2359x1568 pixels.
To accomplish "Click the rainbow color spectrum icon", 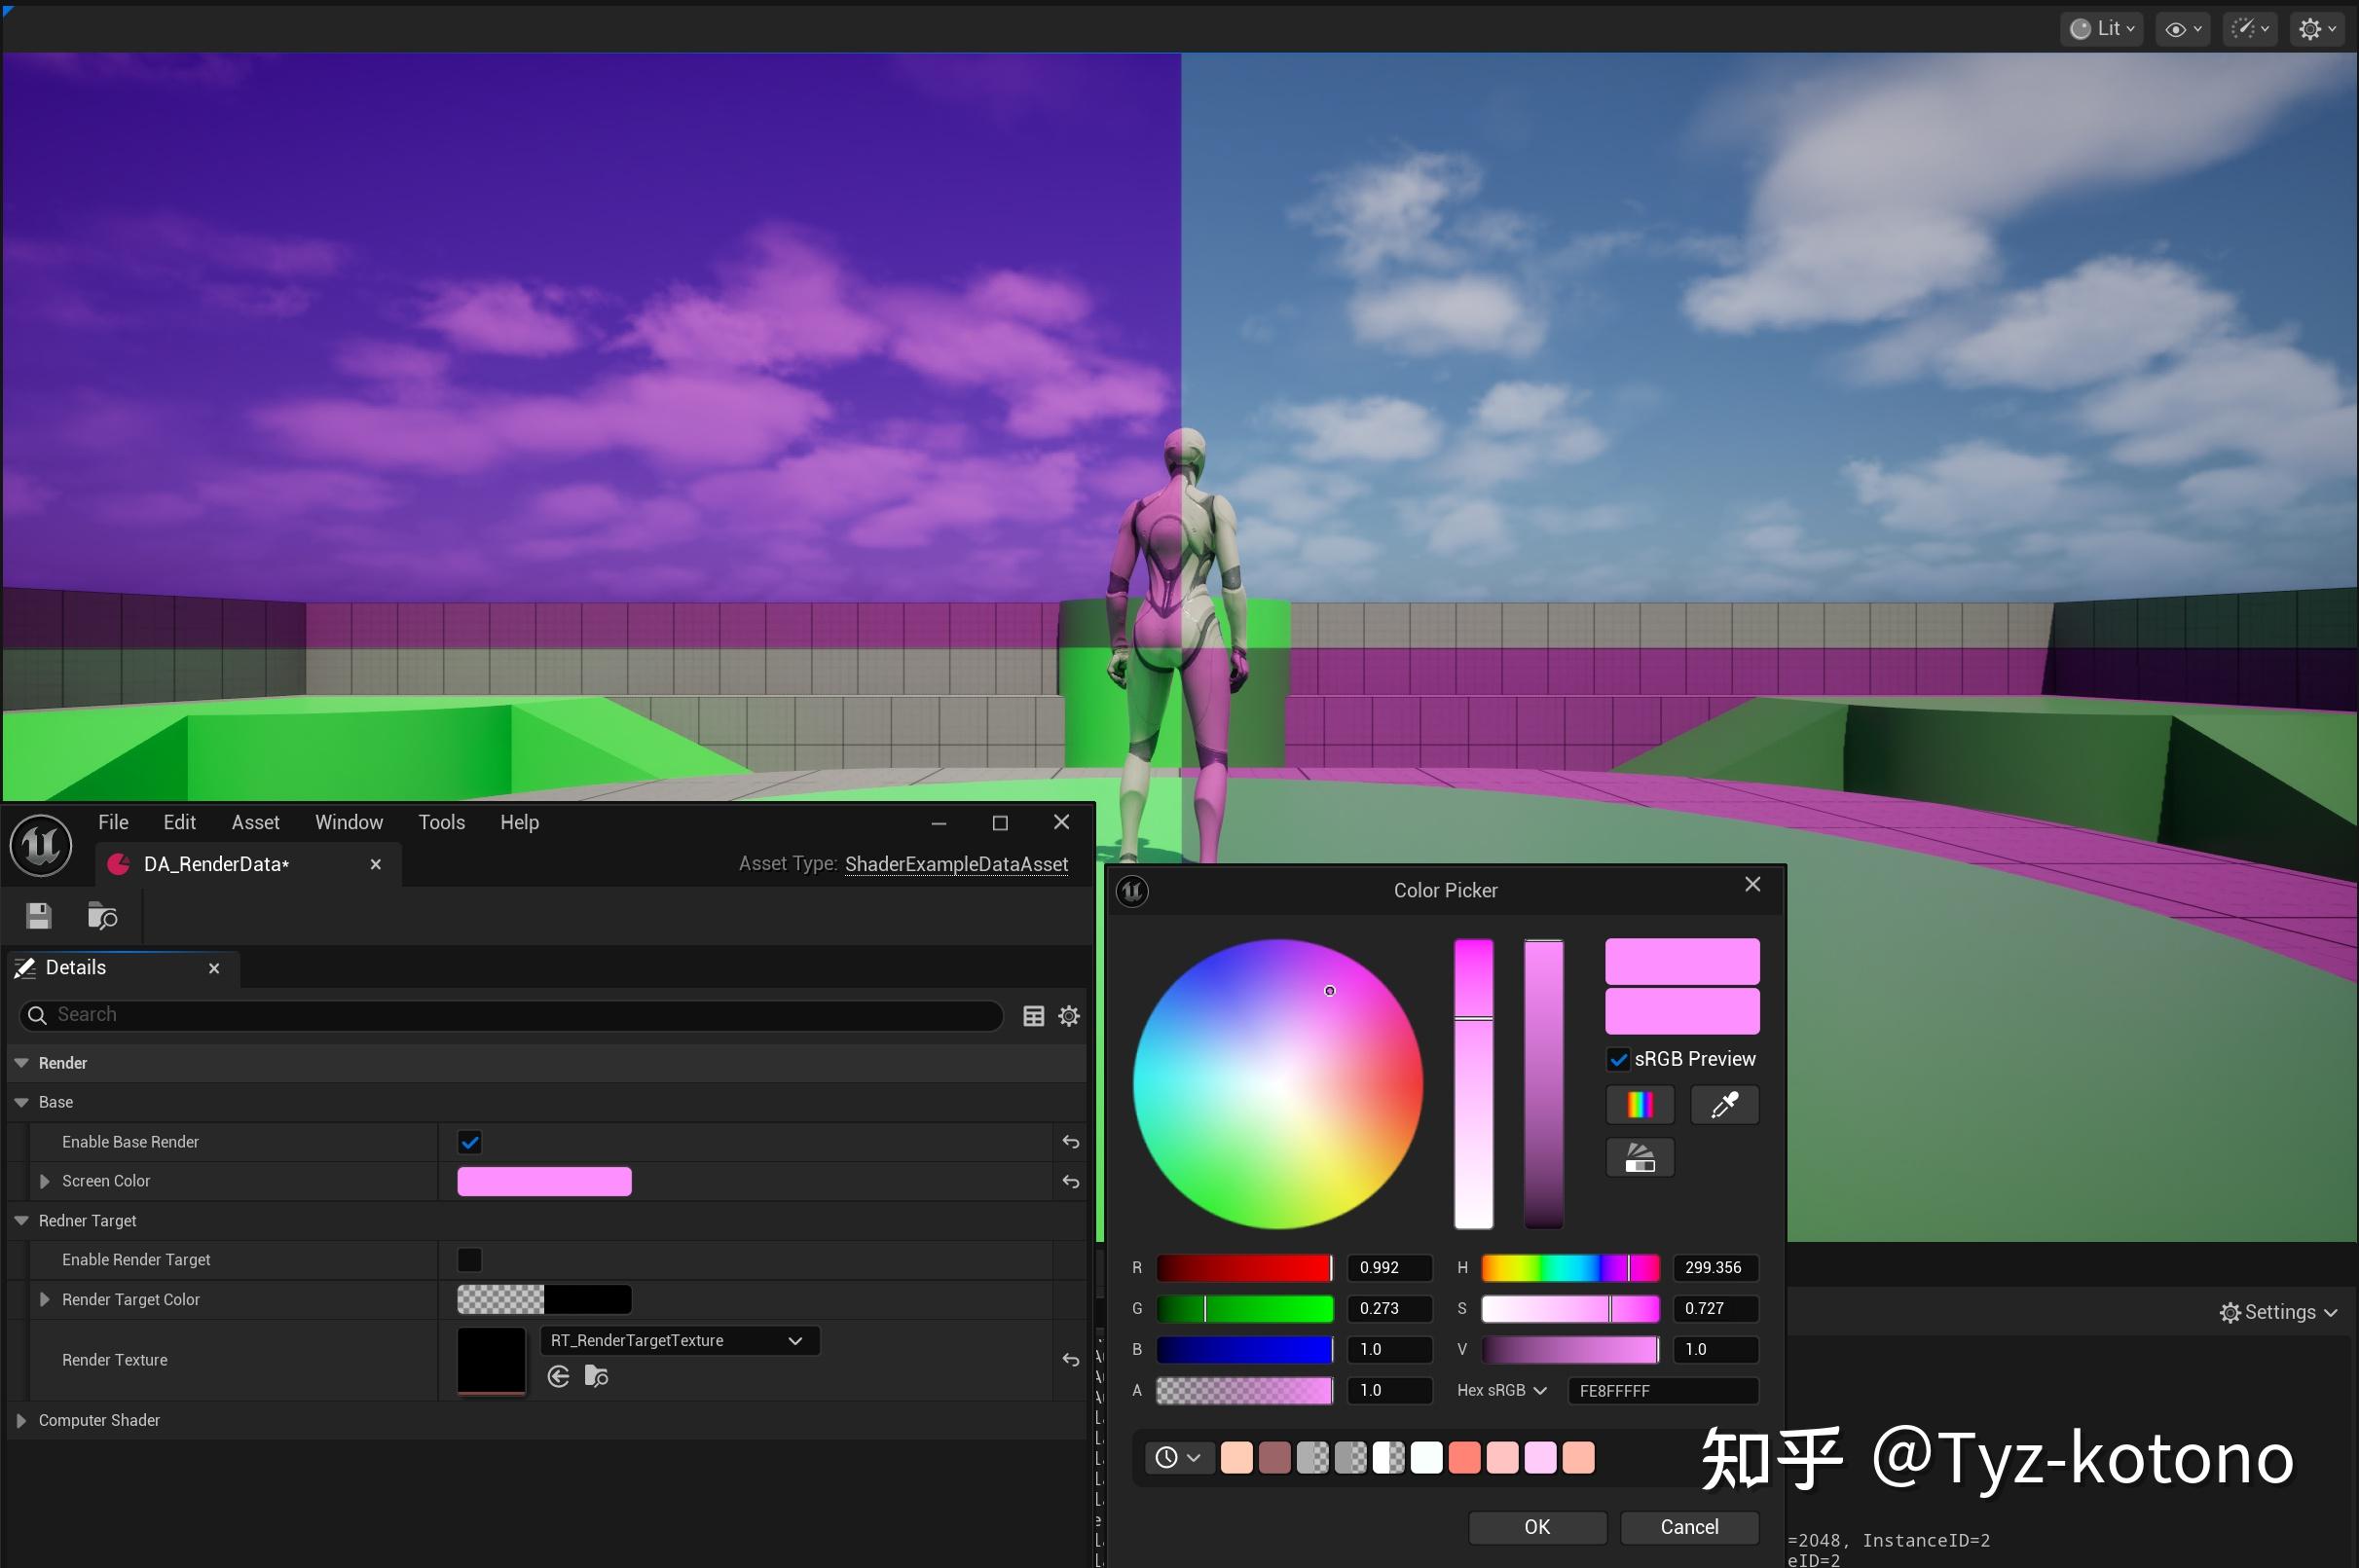I will pos(1640,1104).
